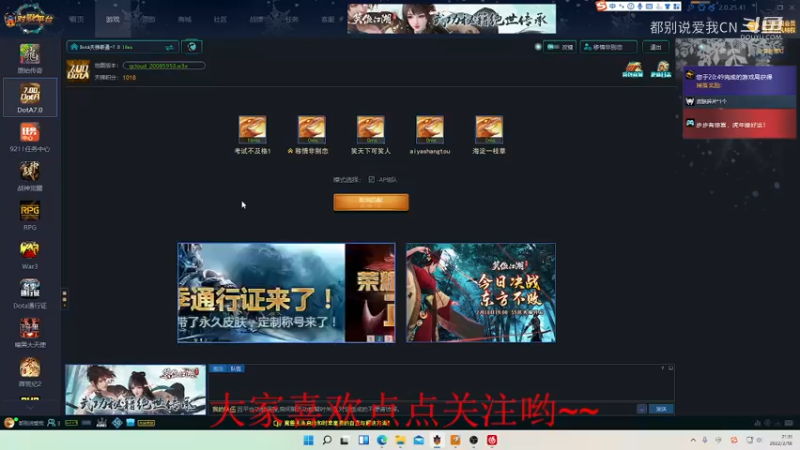The height and width of the screenshot is (450, 800).
Task: Open the 任务 tasks tab in top navigation
Action: point(292,19)
